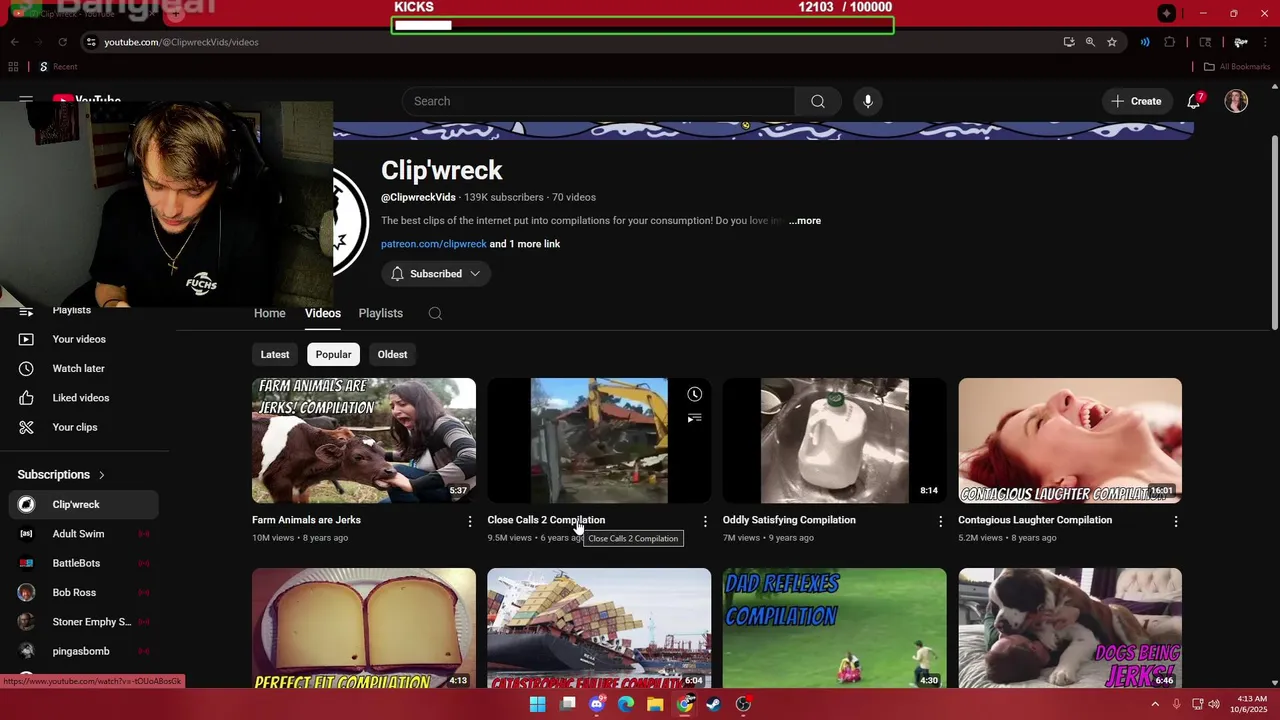Open Adult Swim subscription

point(84,534)
